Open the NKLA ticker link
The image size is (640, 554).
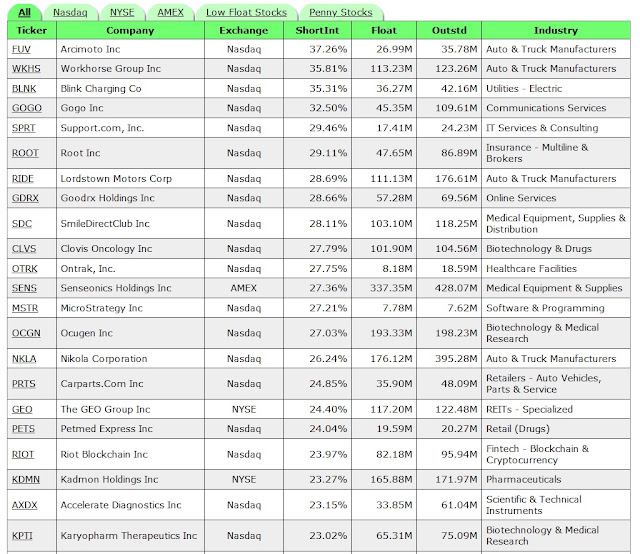click(x=24, y=359)
